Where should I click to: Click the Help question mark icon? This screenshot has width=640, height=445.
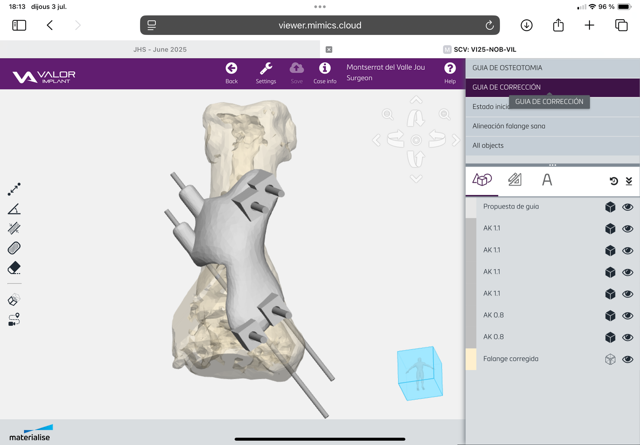click(450, 73)
